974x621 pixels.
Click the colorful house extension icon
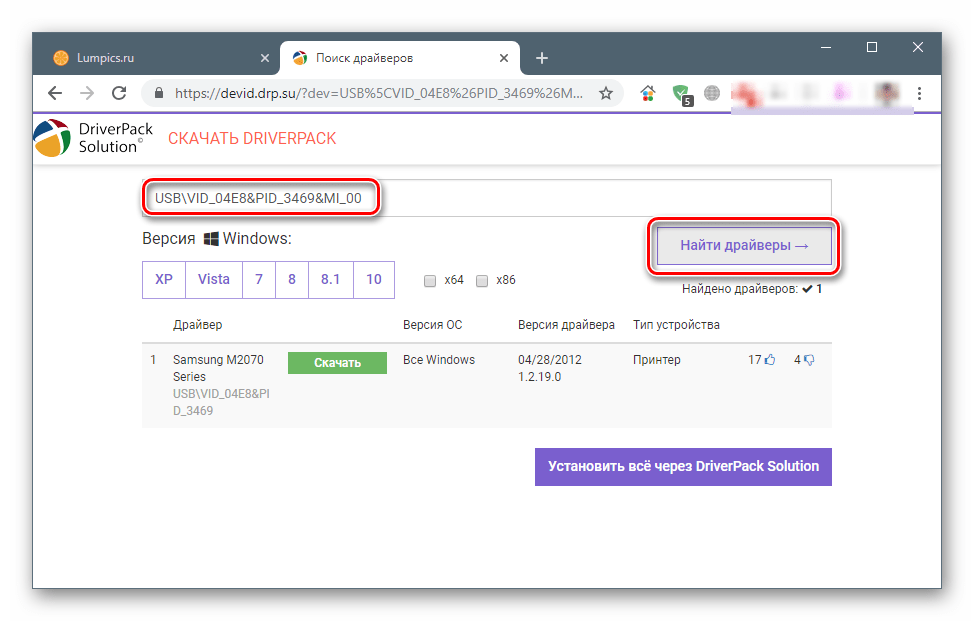tap(648, 93)
